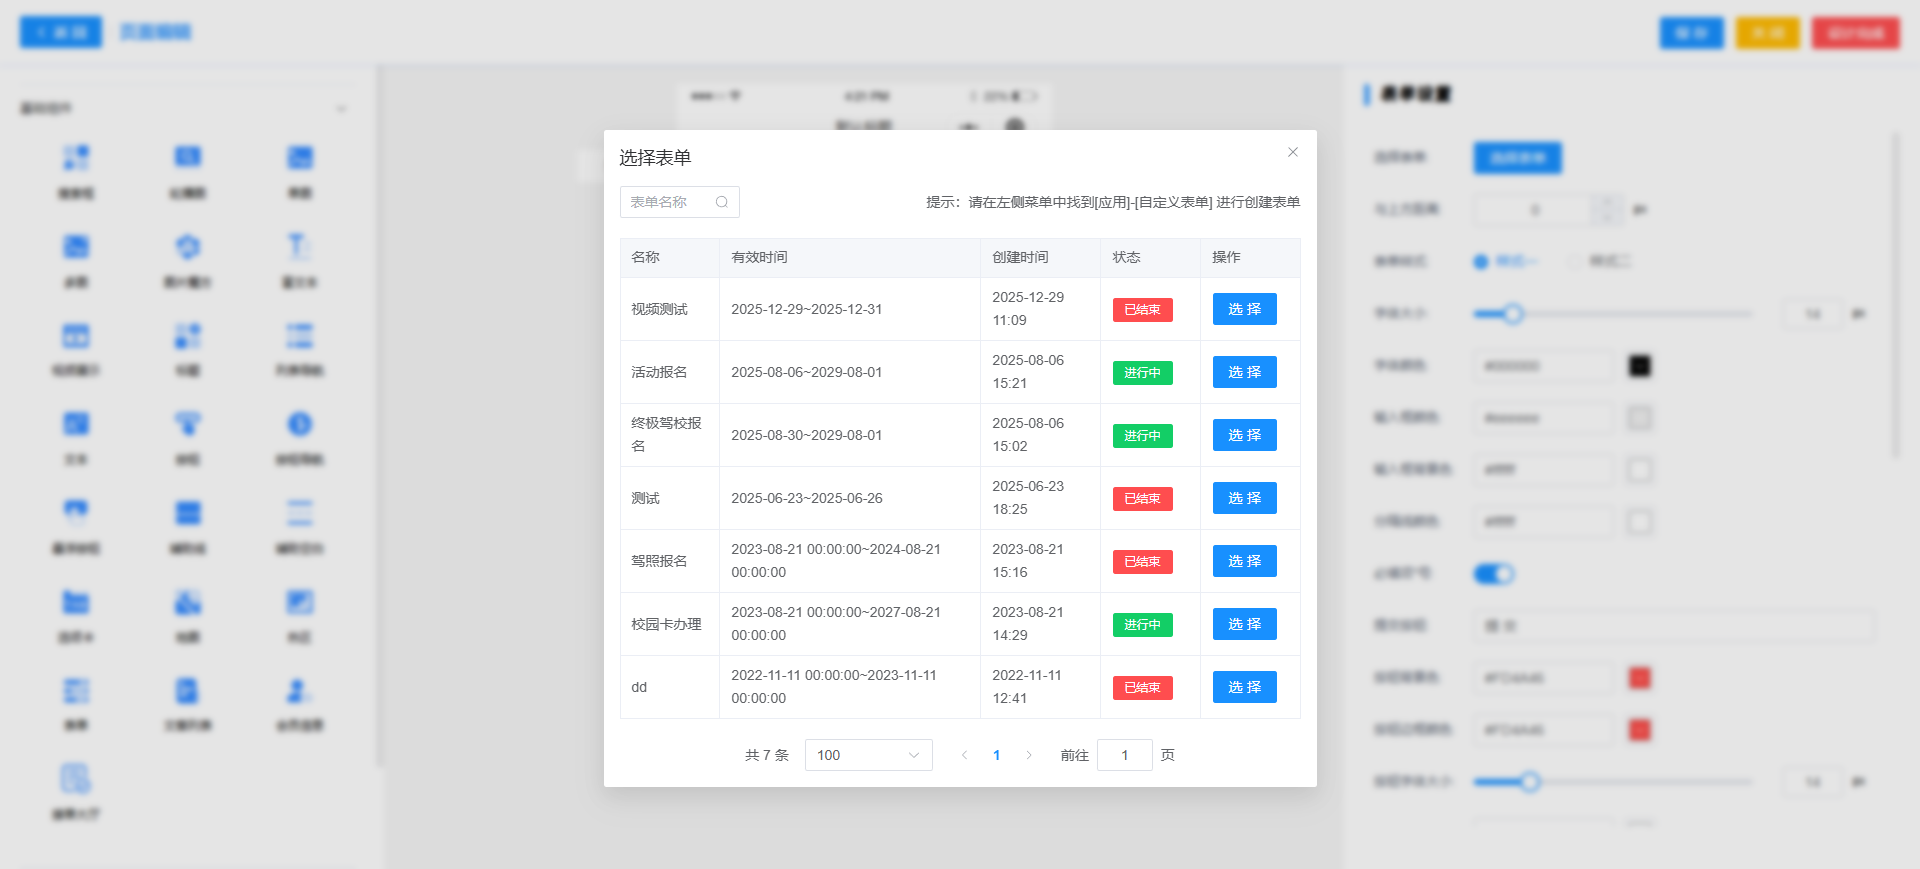Collapse the left component list chevron
The image size is (1920, 869).
pyautogui.click(x=341, y=109)
